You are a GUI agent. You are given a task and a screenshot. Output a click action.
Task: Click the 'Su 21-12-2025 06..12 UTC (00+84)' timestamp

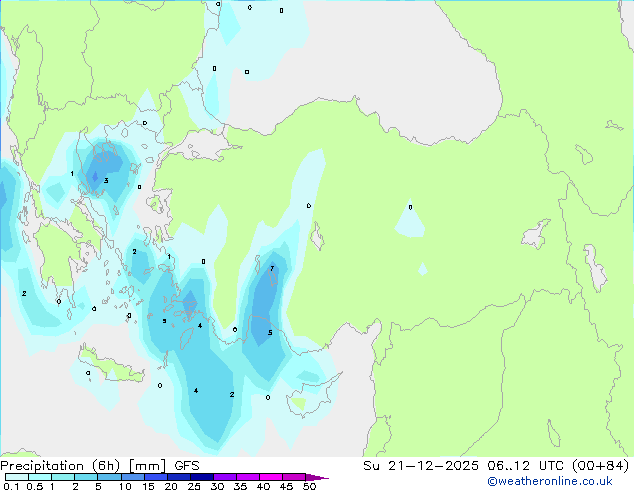pyautogui.click(x=496, y=466)
